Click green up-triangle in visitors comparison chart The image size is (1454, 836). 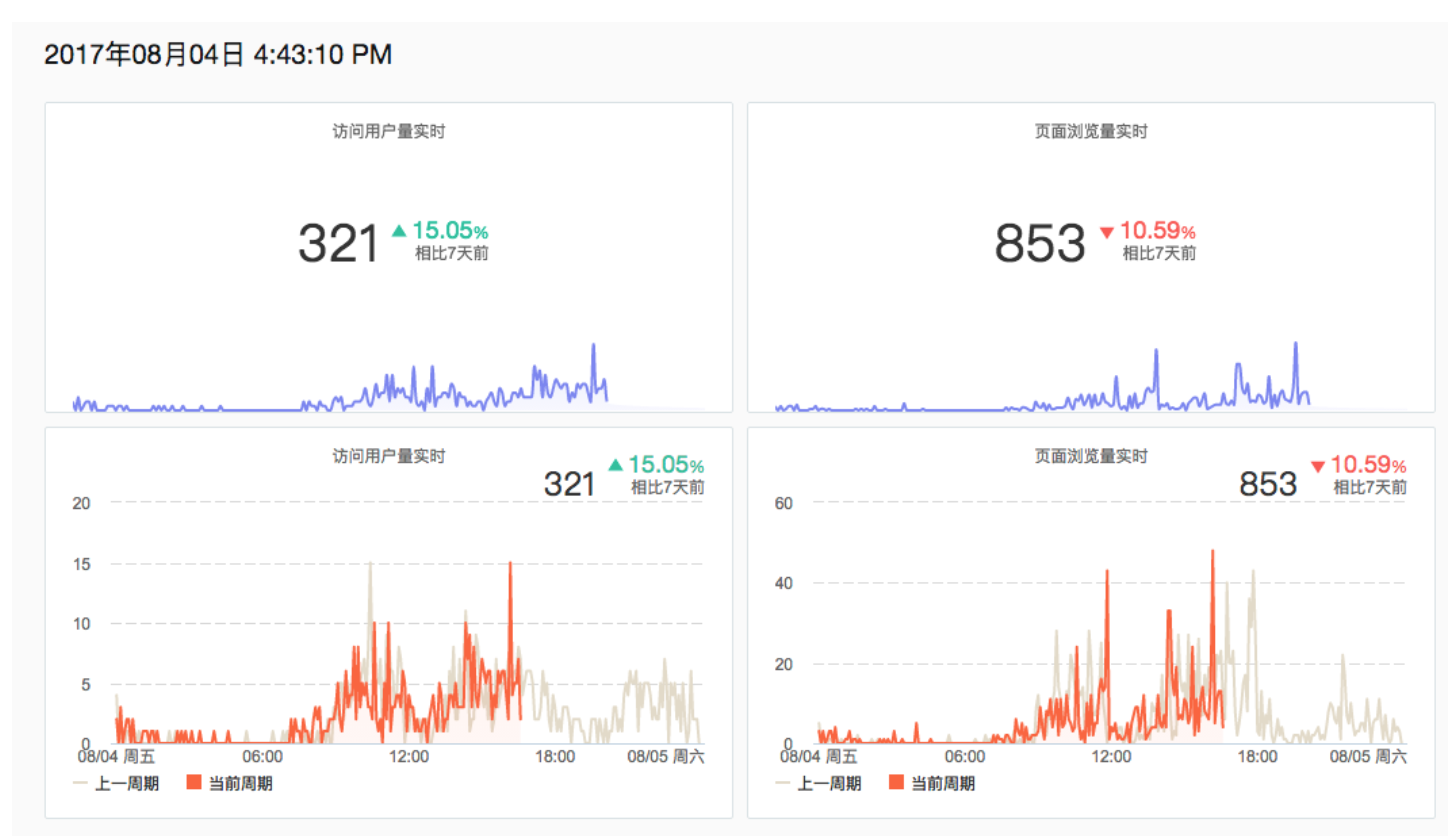[615, 465]
